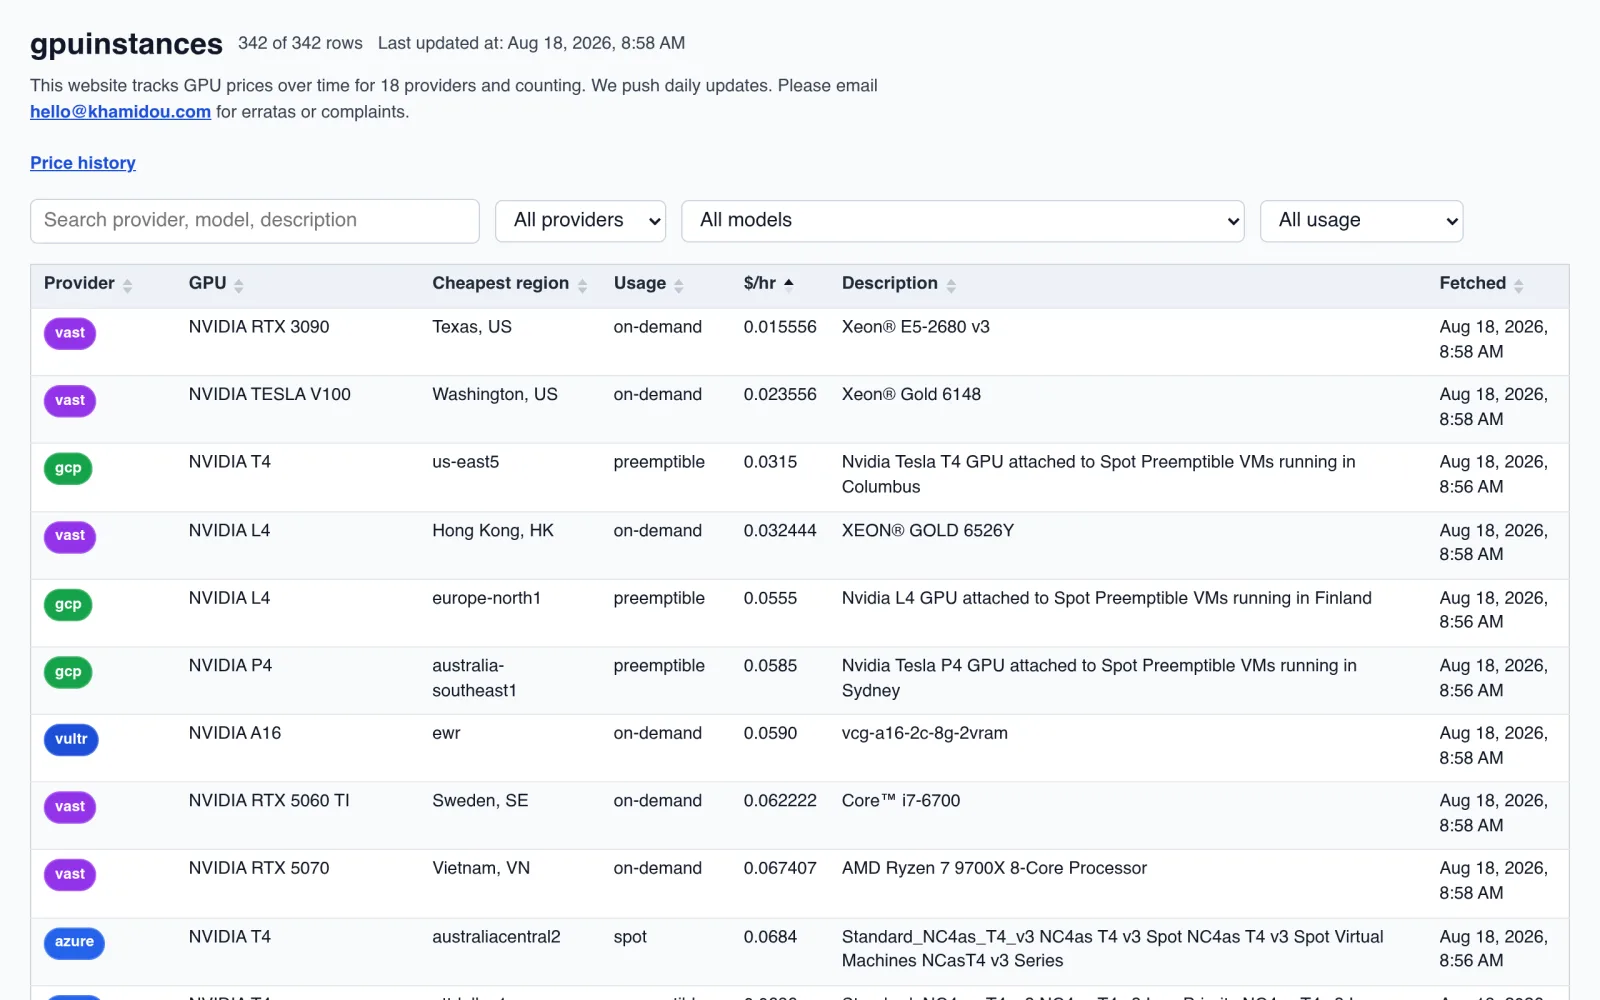
Task: Click the AMD Ryzen 7 9700X description
Action: [x=994, y=869]
